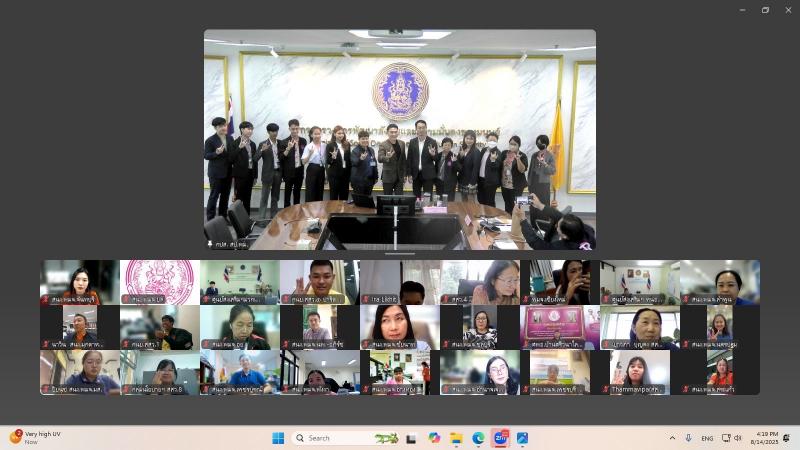Click the microphone icon in the system tray
The height and width of the screenshot is (450, 800).
pos(688,438)
